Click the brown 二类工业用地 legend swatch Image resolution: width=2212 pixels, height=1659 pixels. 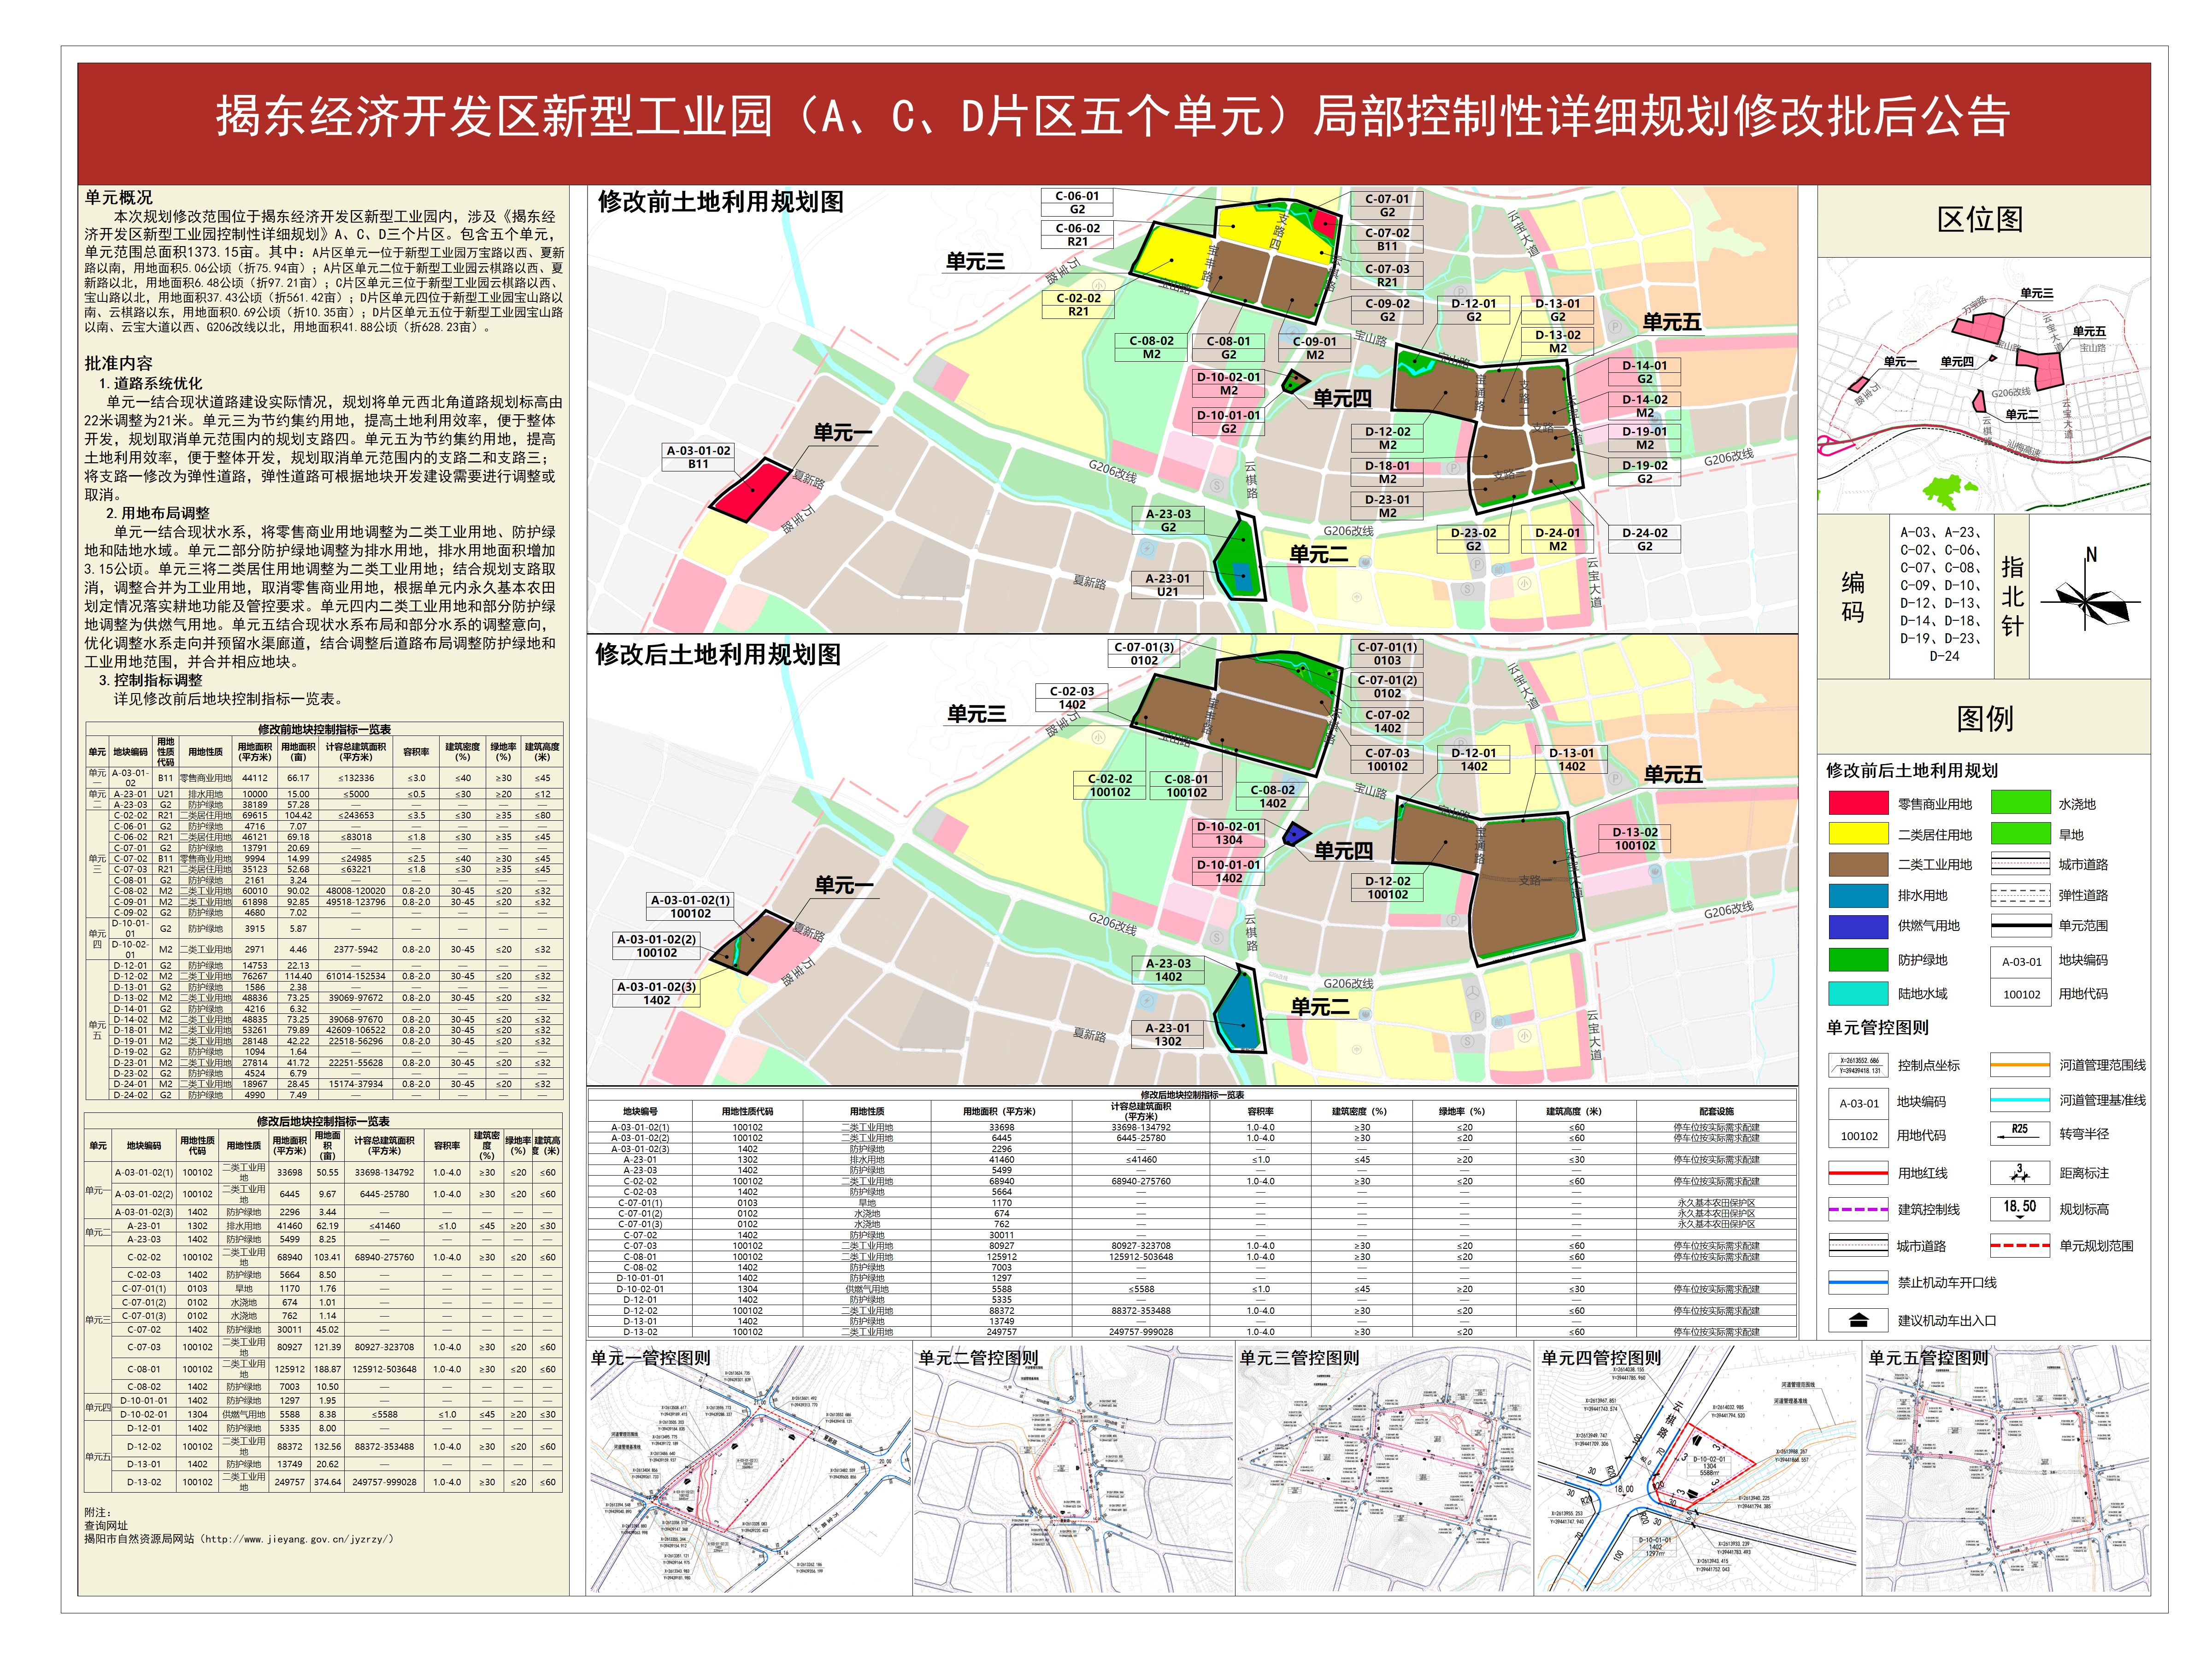[1858, 864]
